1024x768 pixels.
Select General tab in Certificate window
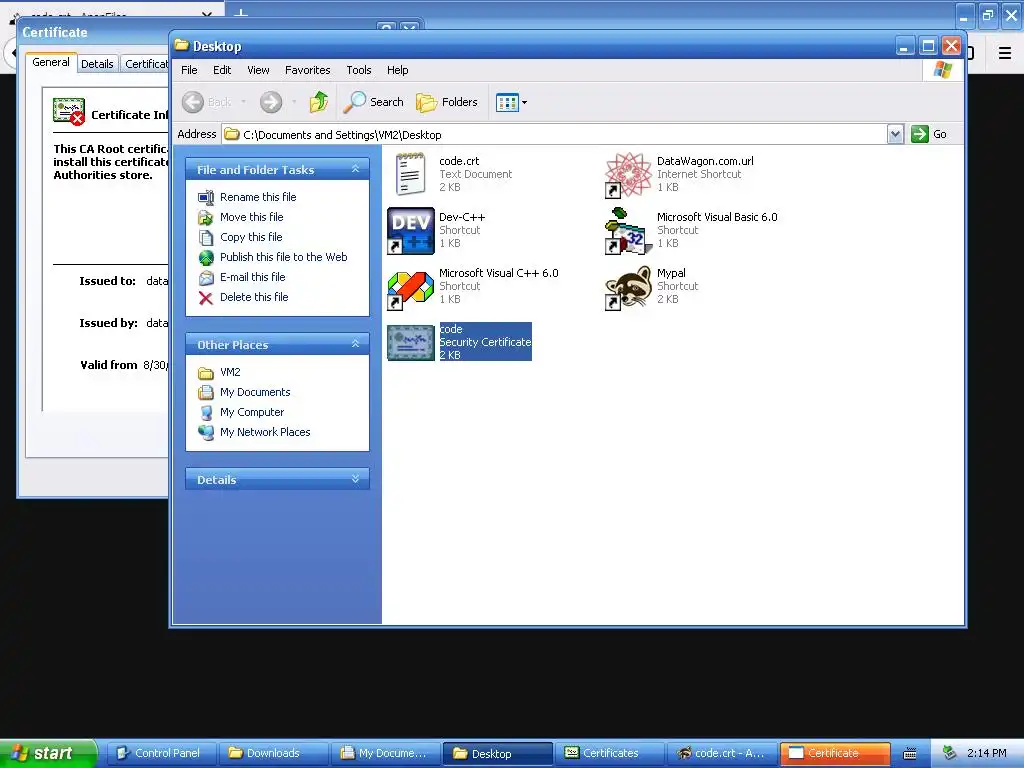51,62
